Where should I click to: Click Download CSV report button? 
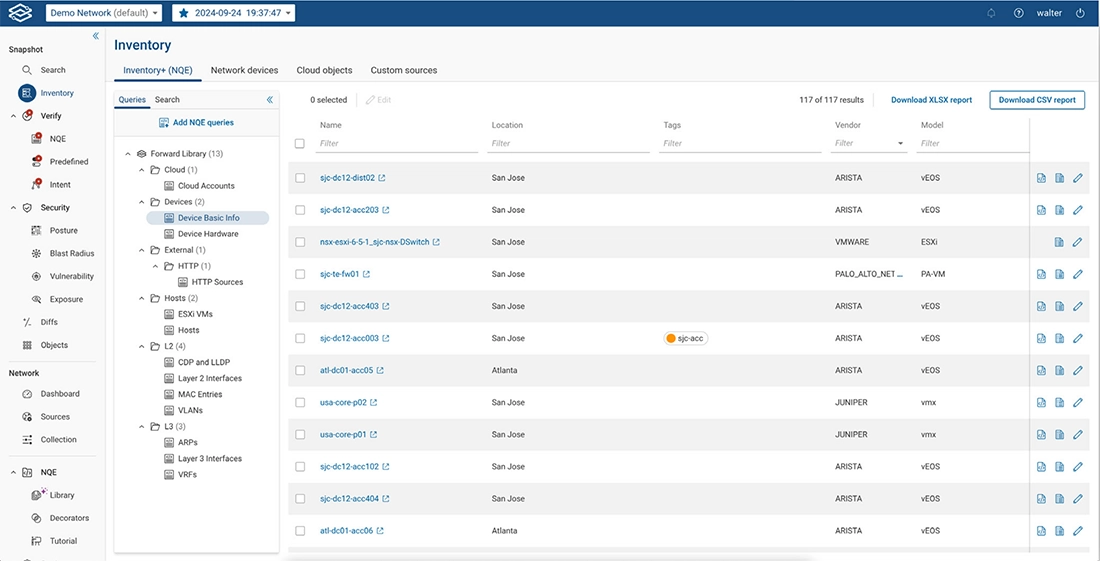pos(1037,100)
